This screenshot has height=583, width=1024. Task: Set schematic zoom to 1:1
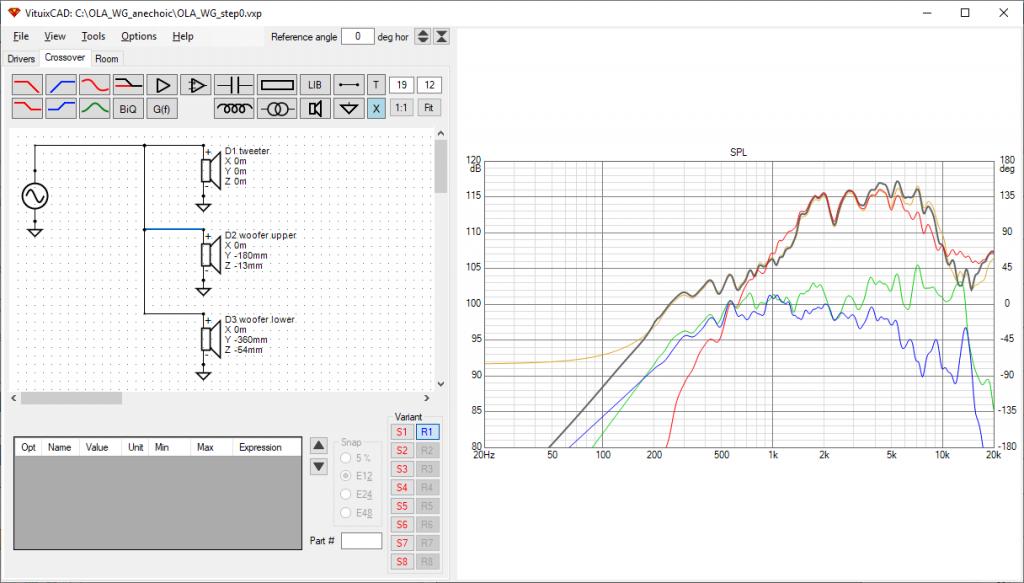402,108
